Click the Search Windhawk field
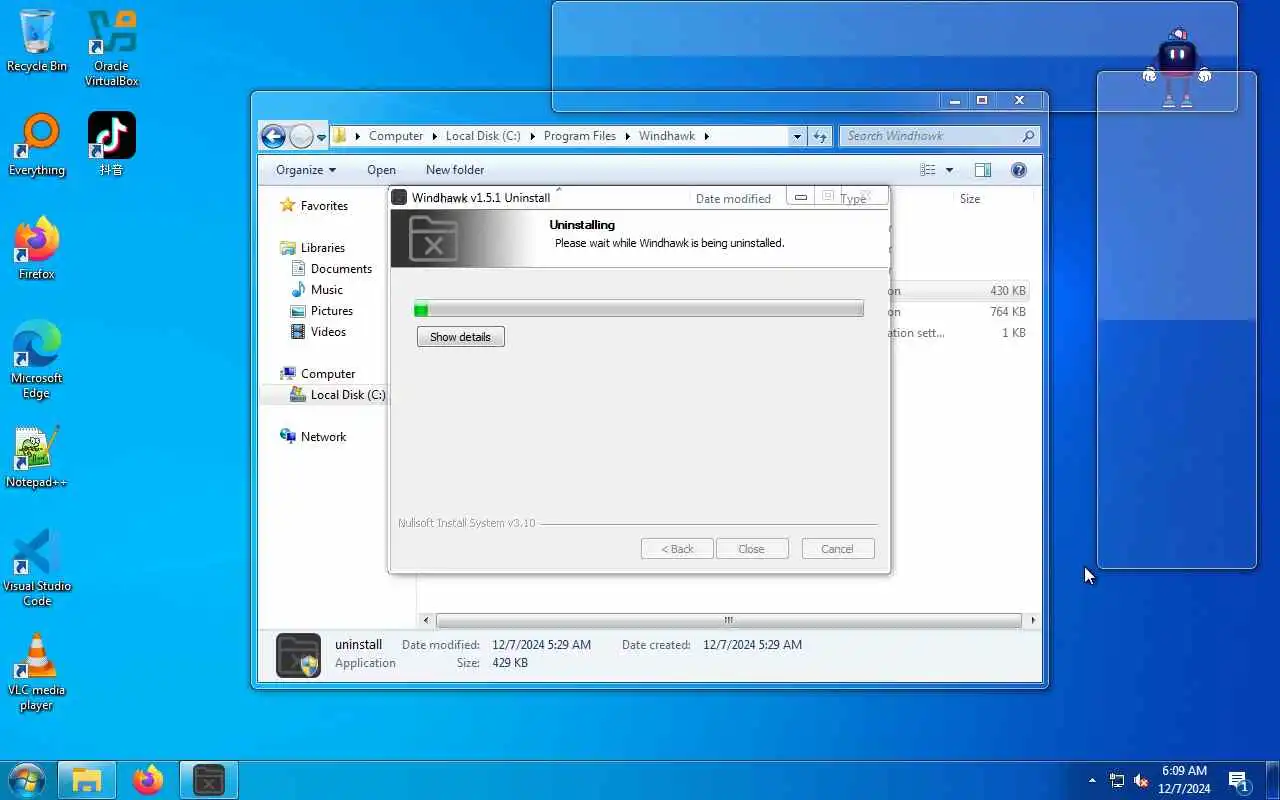 (x=938, y=136)
